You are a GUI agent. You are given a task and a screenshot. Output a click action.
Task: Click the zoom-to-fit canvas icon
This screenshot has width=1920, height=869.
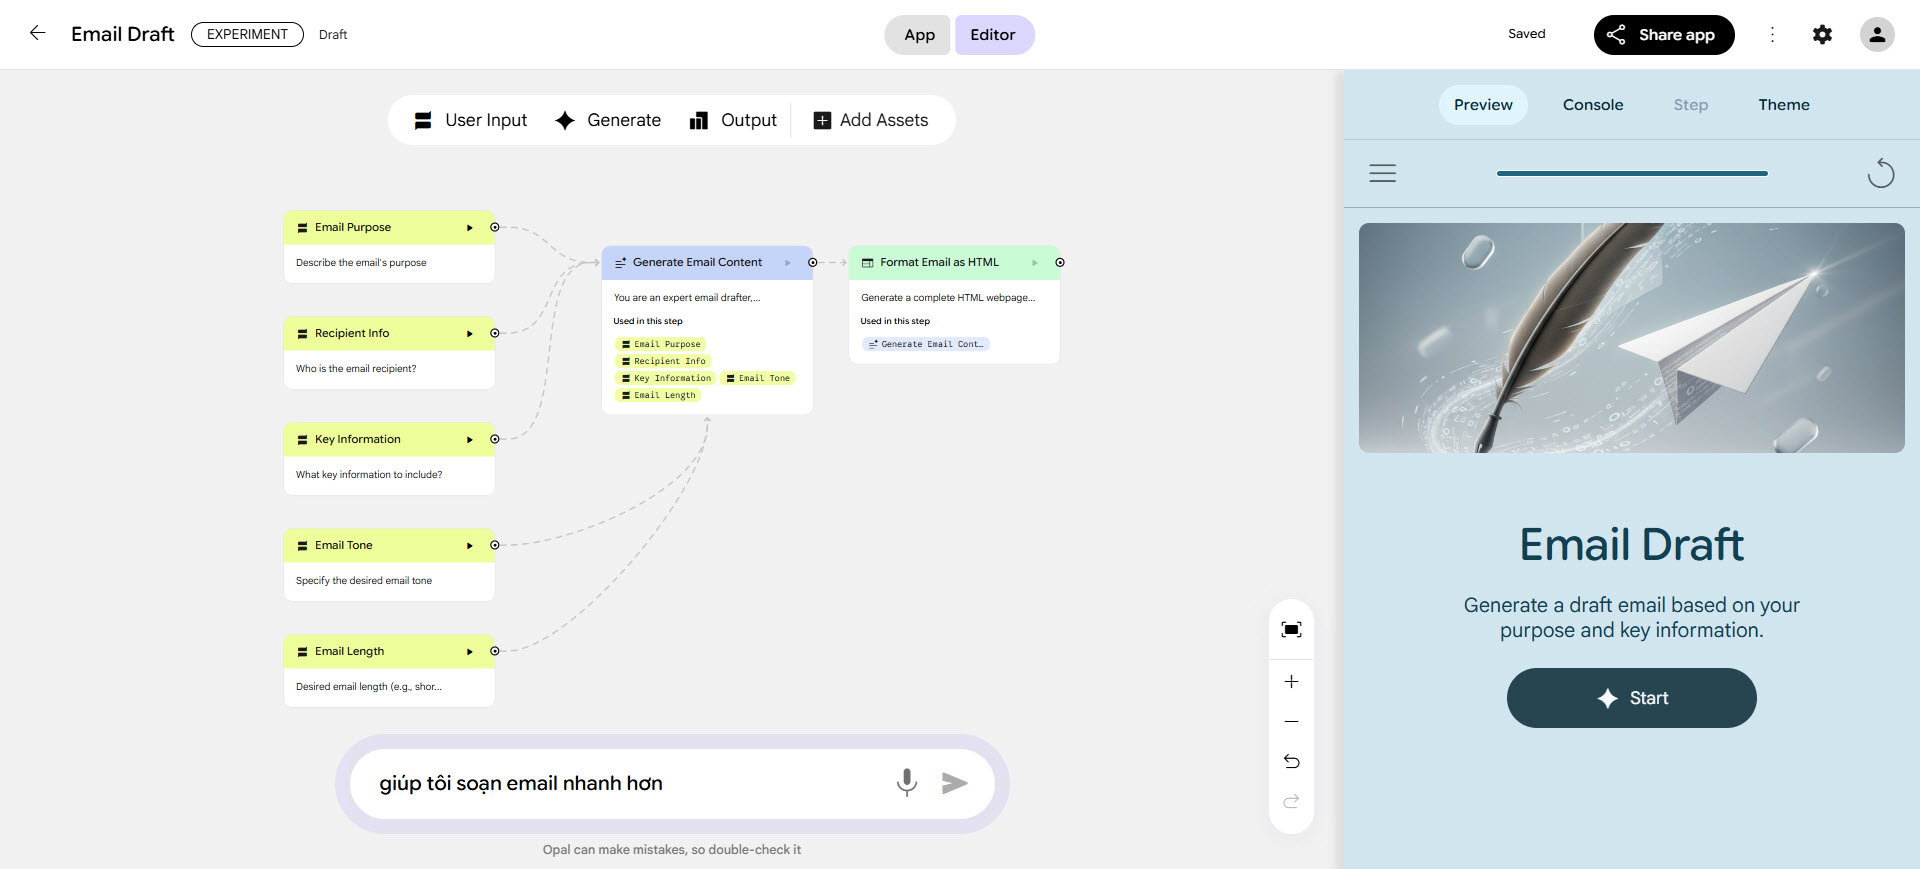tap(1291, 629)
